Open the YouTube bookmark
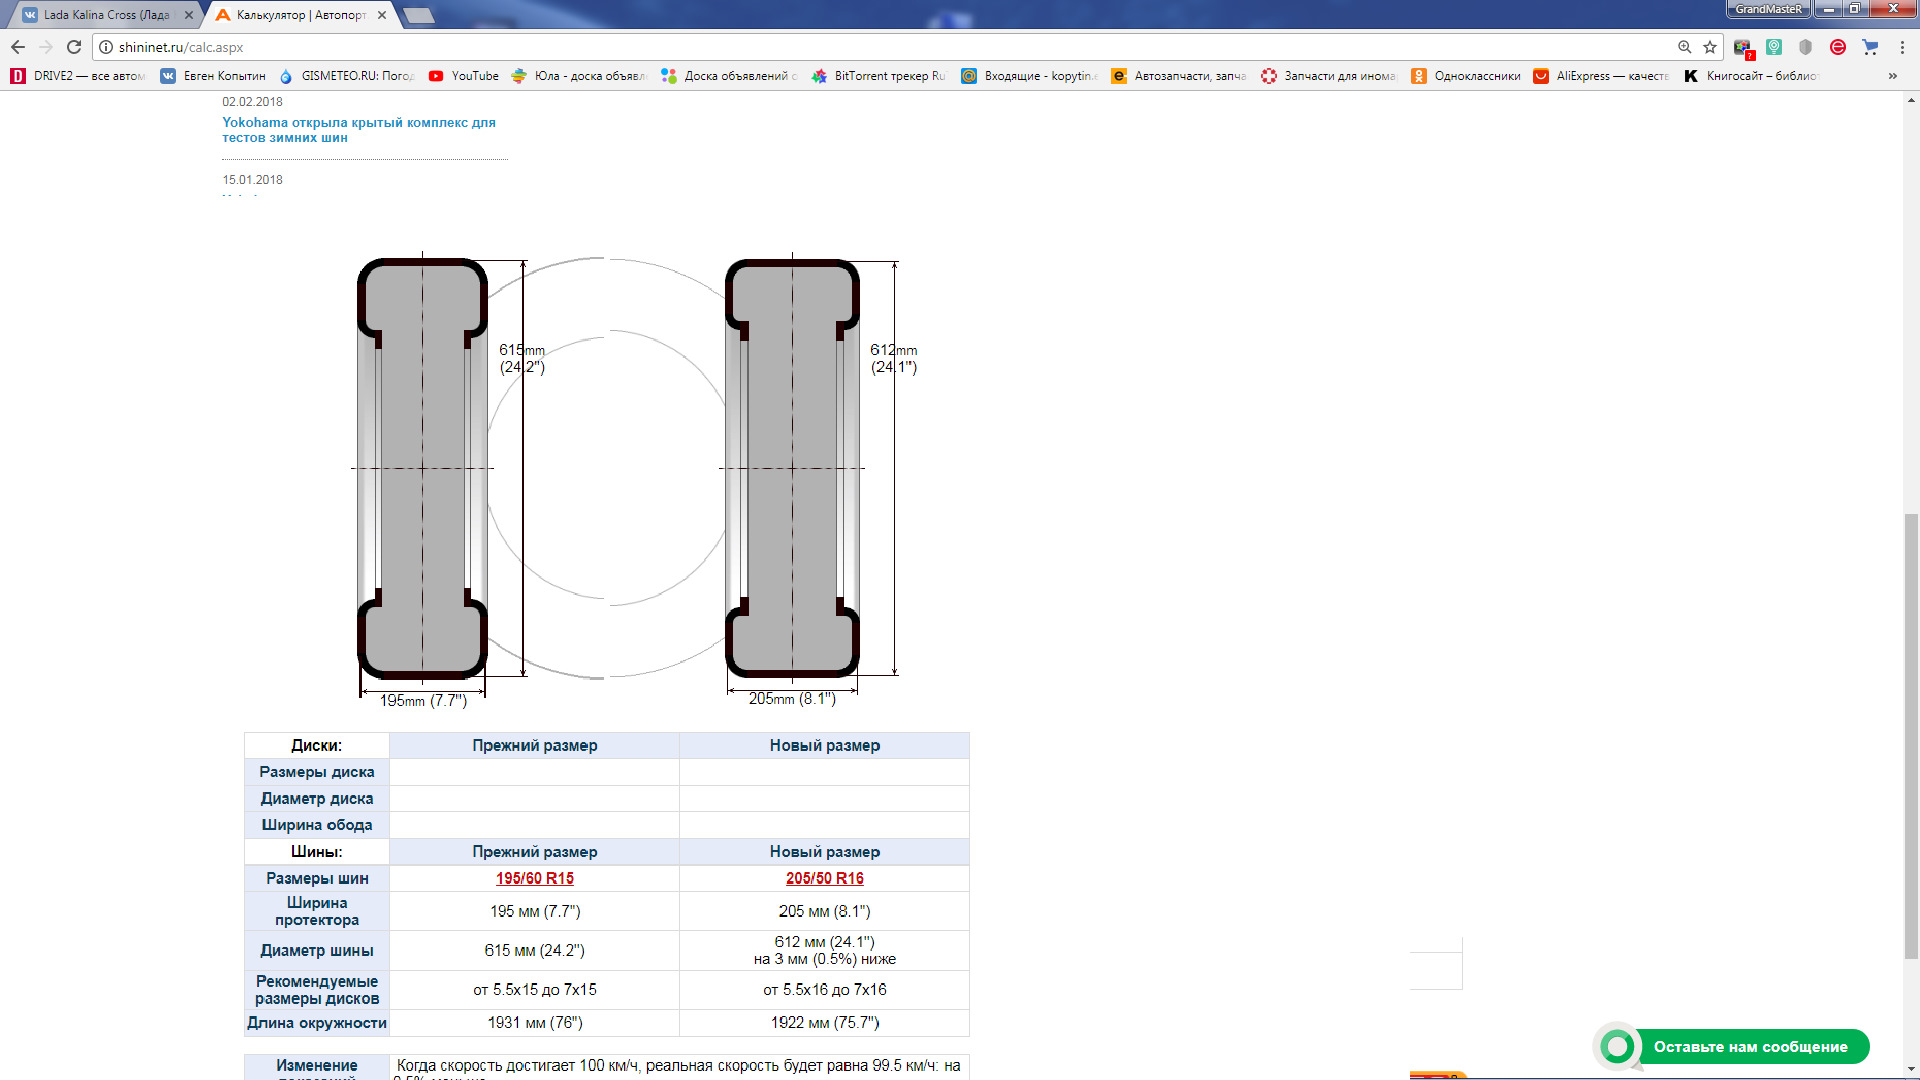Image resolution: width=1920 pixels, height=1080 pixels. (x=464, y=76)
